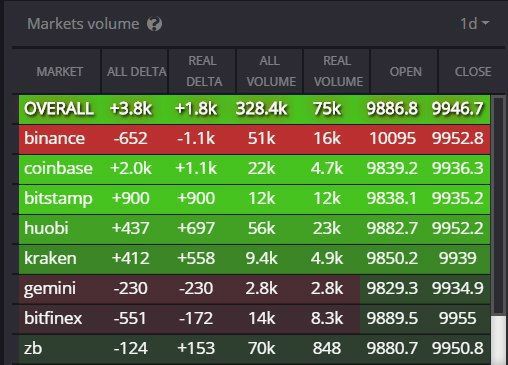Click kraken all volume 9.4k
Viewport: 508px width, 365px height.
pos(262,258)
